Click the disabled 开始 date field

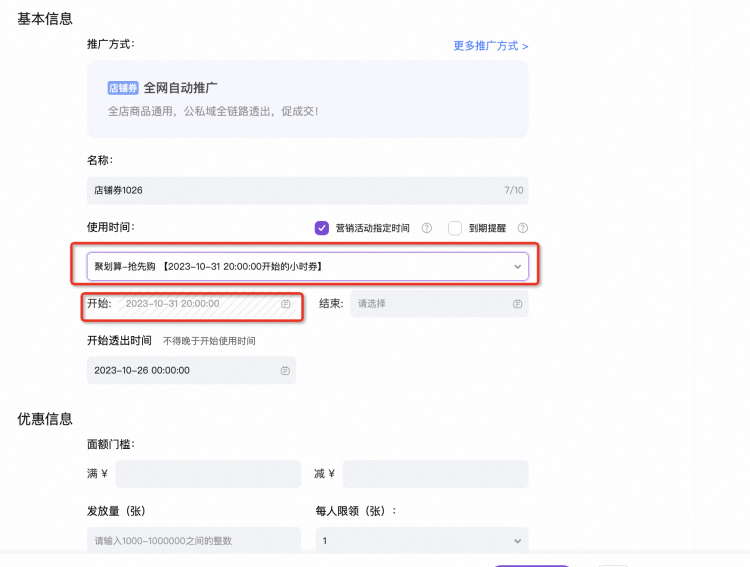point(206,304)
